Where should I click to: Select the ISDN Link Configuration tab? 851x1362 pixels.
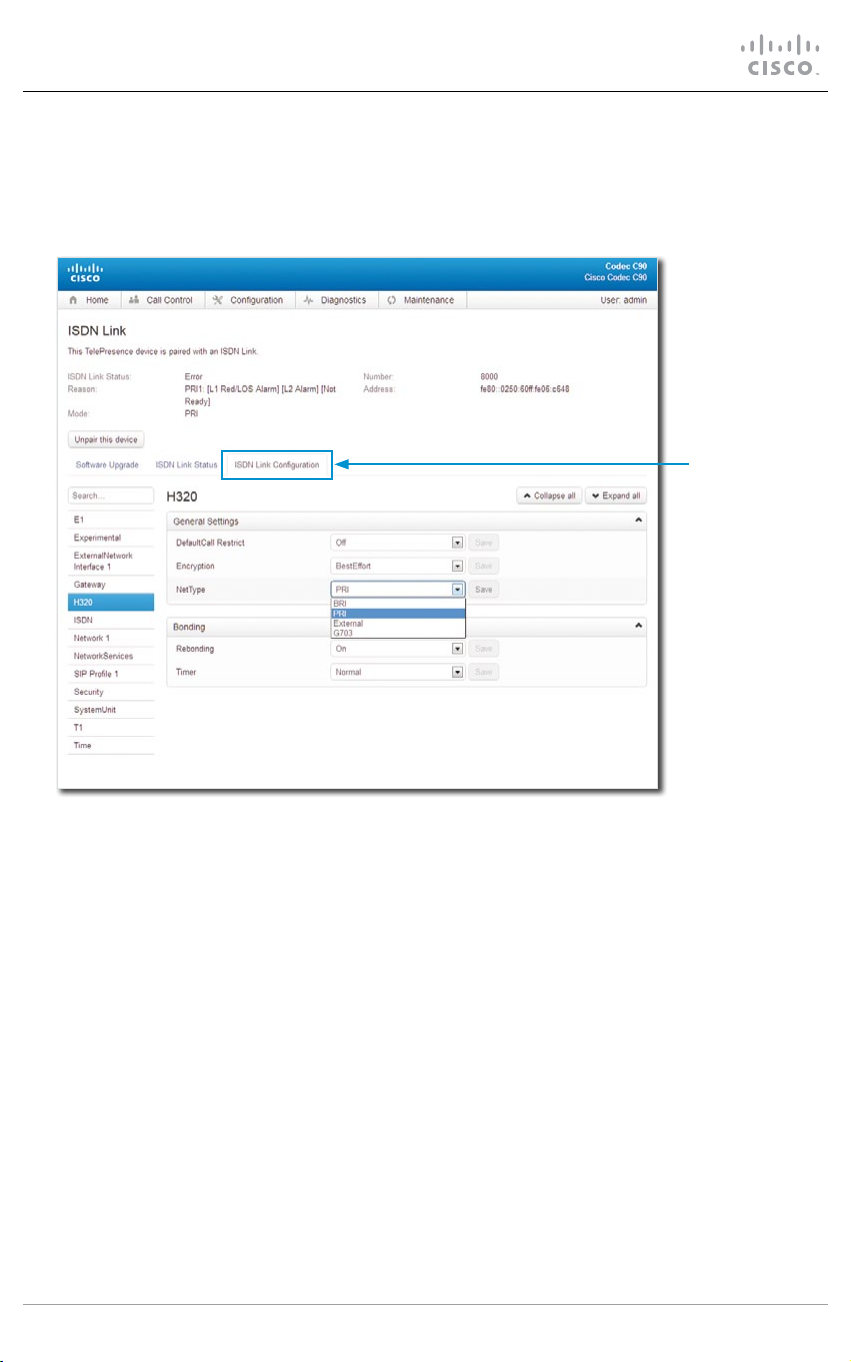(x=277, y=465)
